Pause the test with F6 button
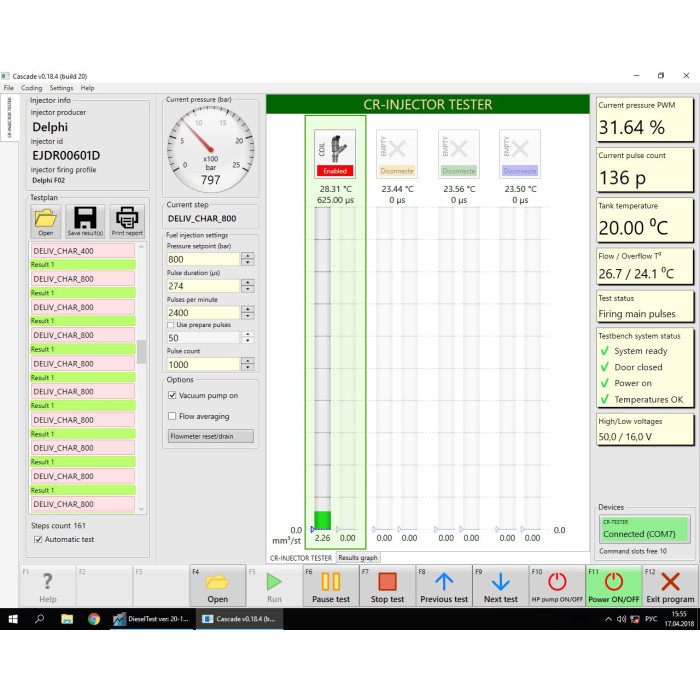 tap(330, 585)
